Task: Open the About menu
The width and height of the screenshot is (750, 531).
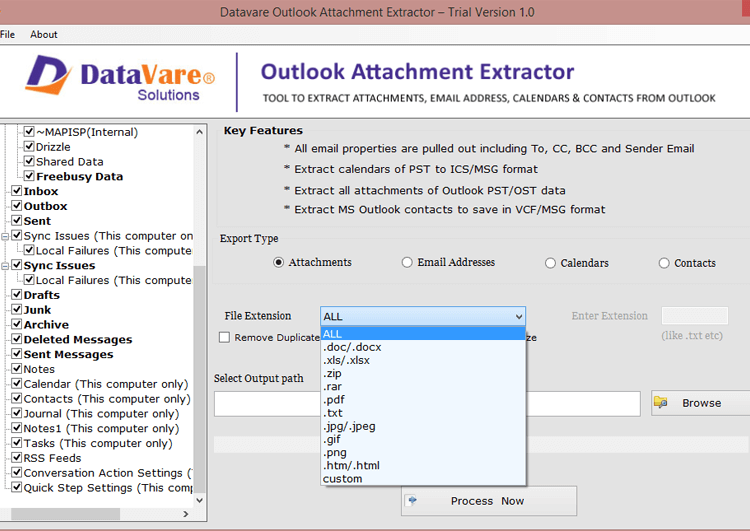Action: (44, 34)
